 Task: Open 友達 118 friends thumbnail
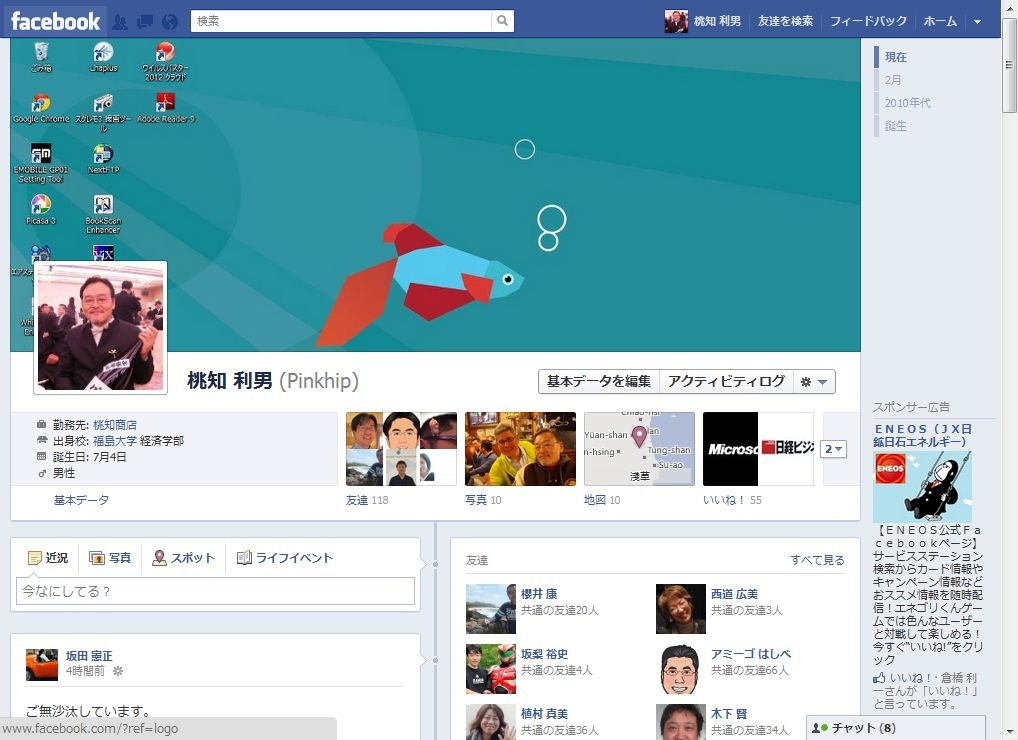coord(401,449)
